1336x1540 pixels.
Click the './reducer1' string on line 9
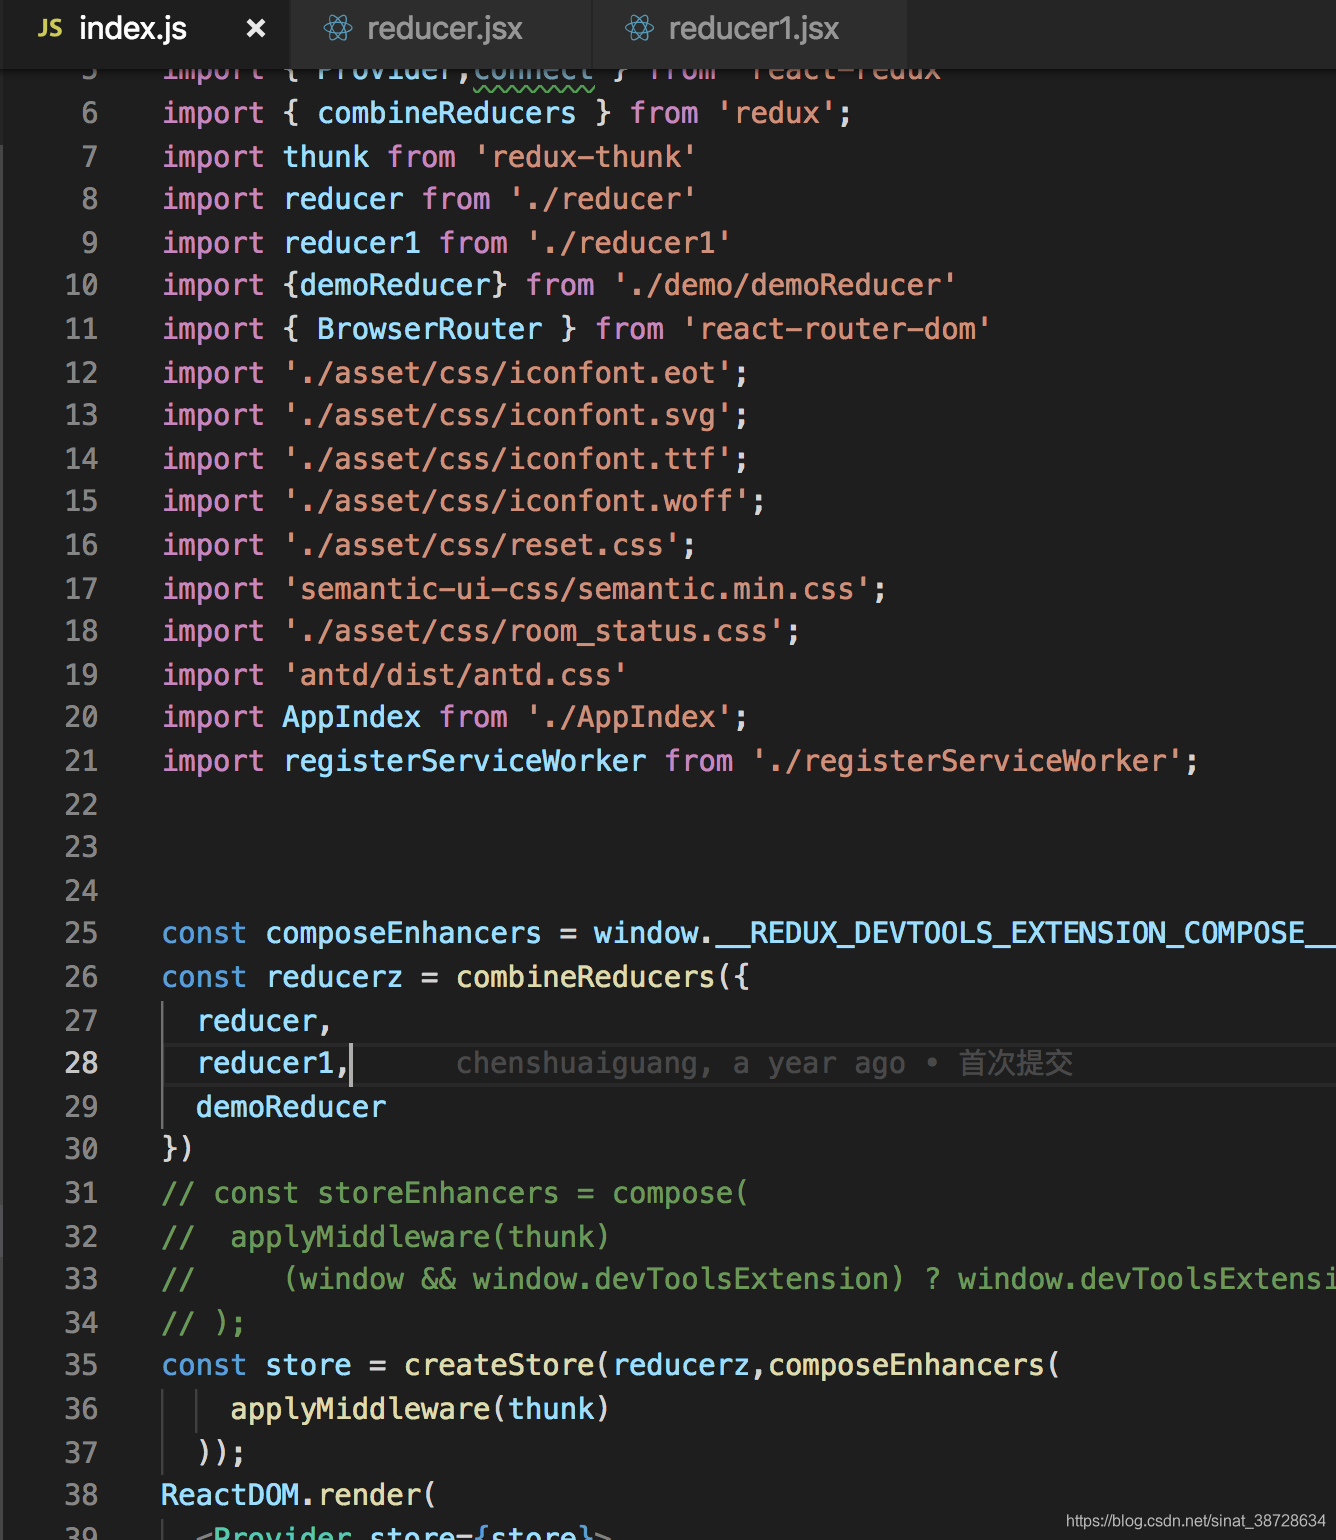point(629,243)
